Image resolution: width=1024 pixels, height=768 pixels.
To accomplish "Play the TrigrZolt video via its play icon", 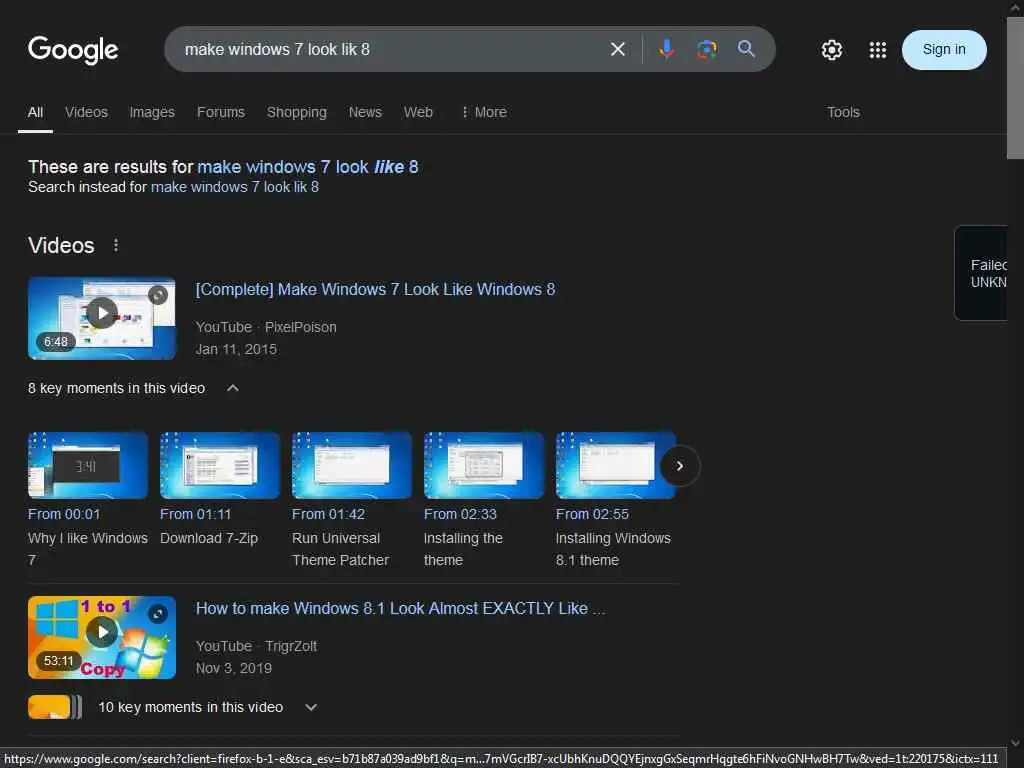I will point(102,632).
